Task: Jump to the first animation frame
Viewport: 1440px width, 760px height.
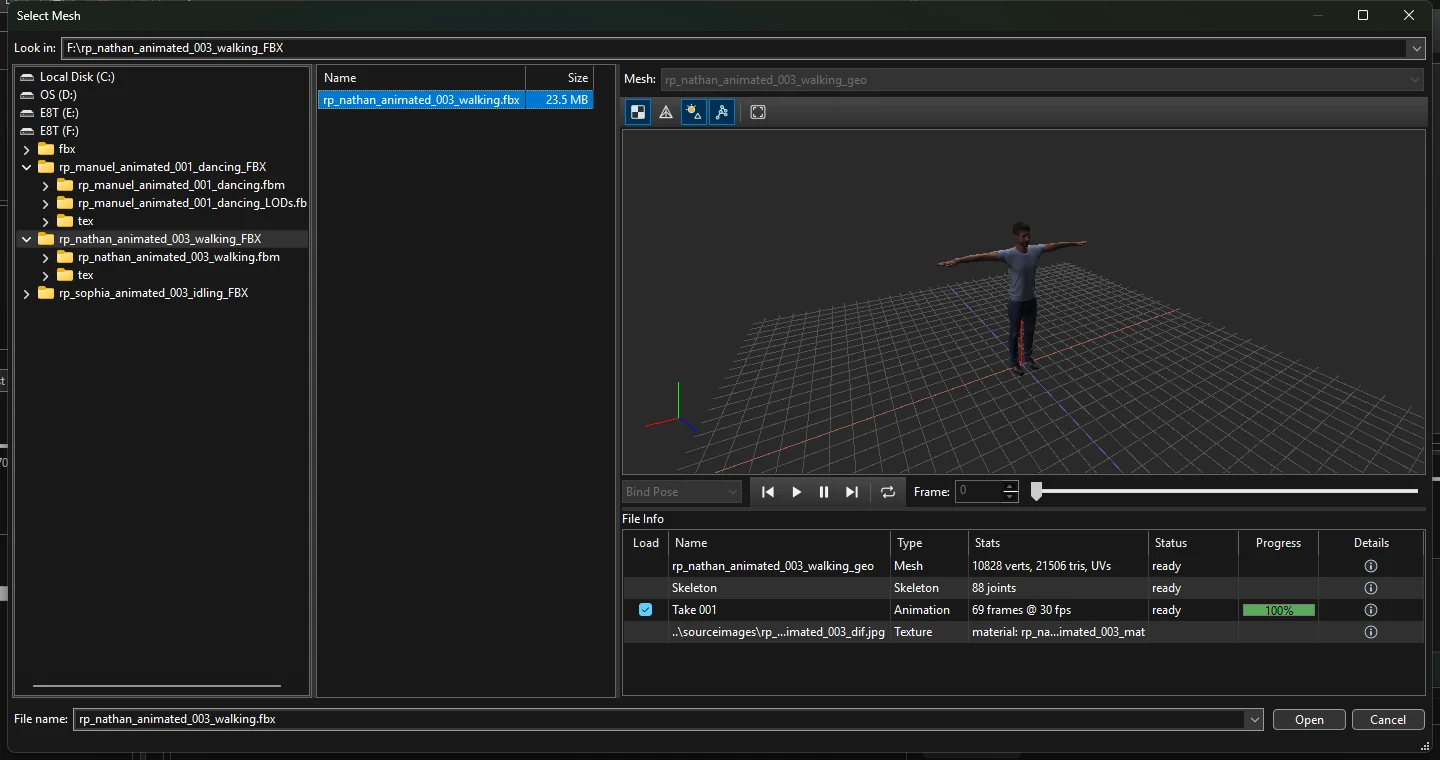Action: tap(768, 492)
